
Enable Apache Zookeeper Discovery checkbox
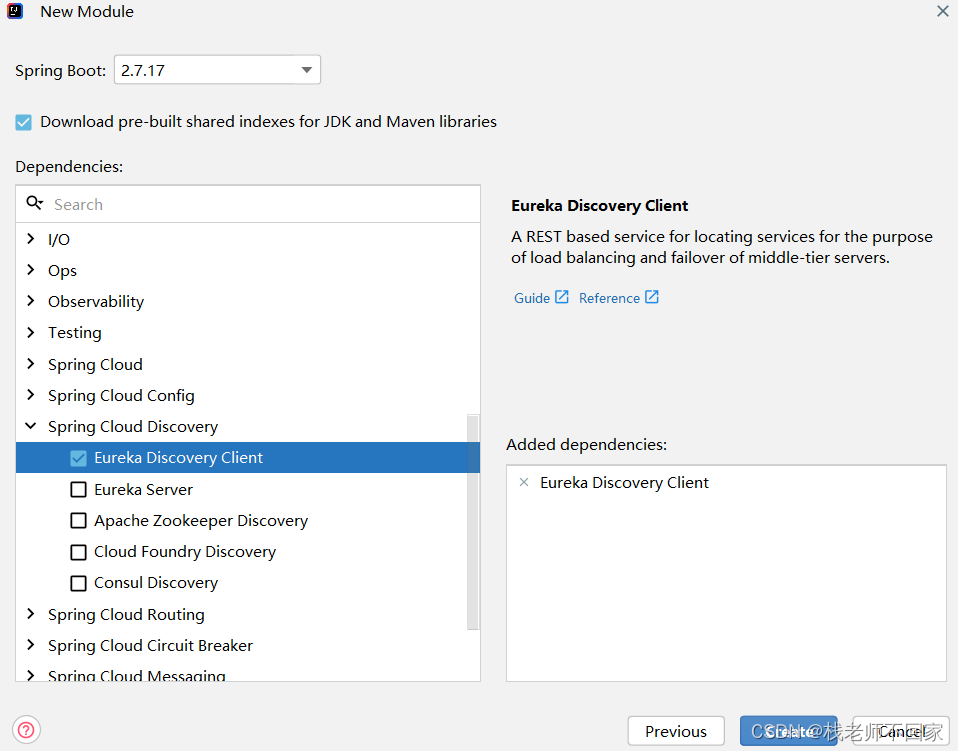(x=78, y=521)
